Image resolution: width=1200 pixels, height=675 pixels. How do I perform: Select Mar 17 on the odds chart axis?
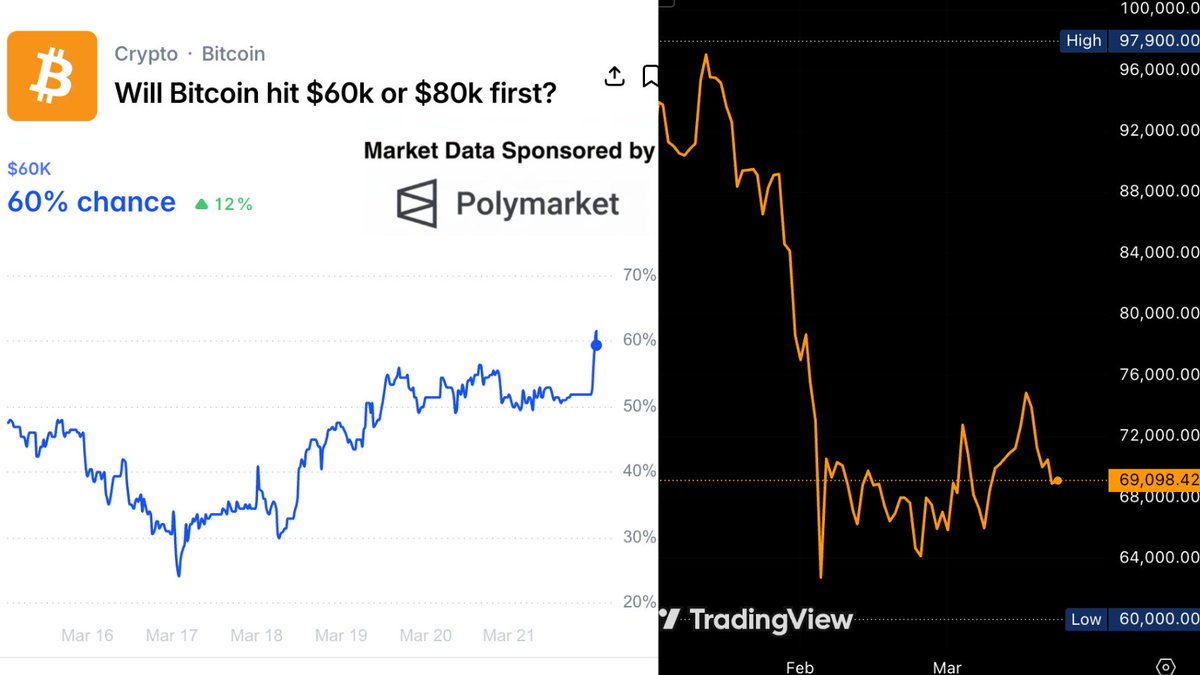172,635
